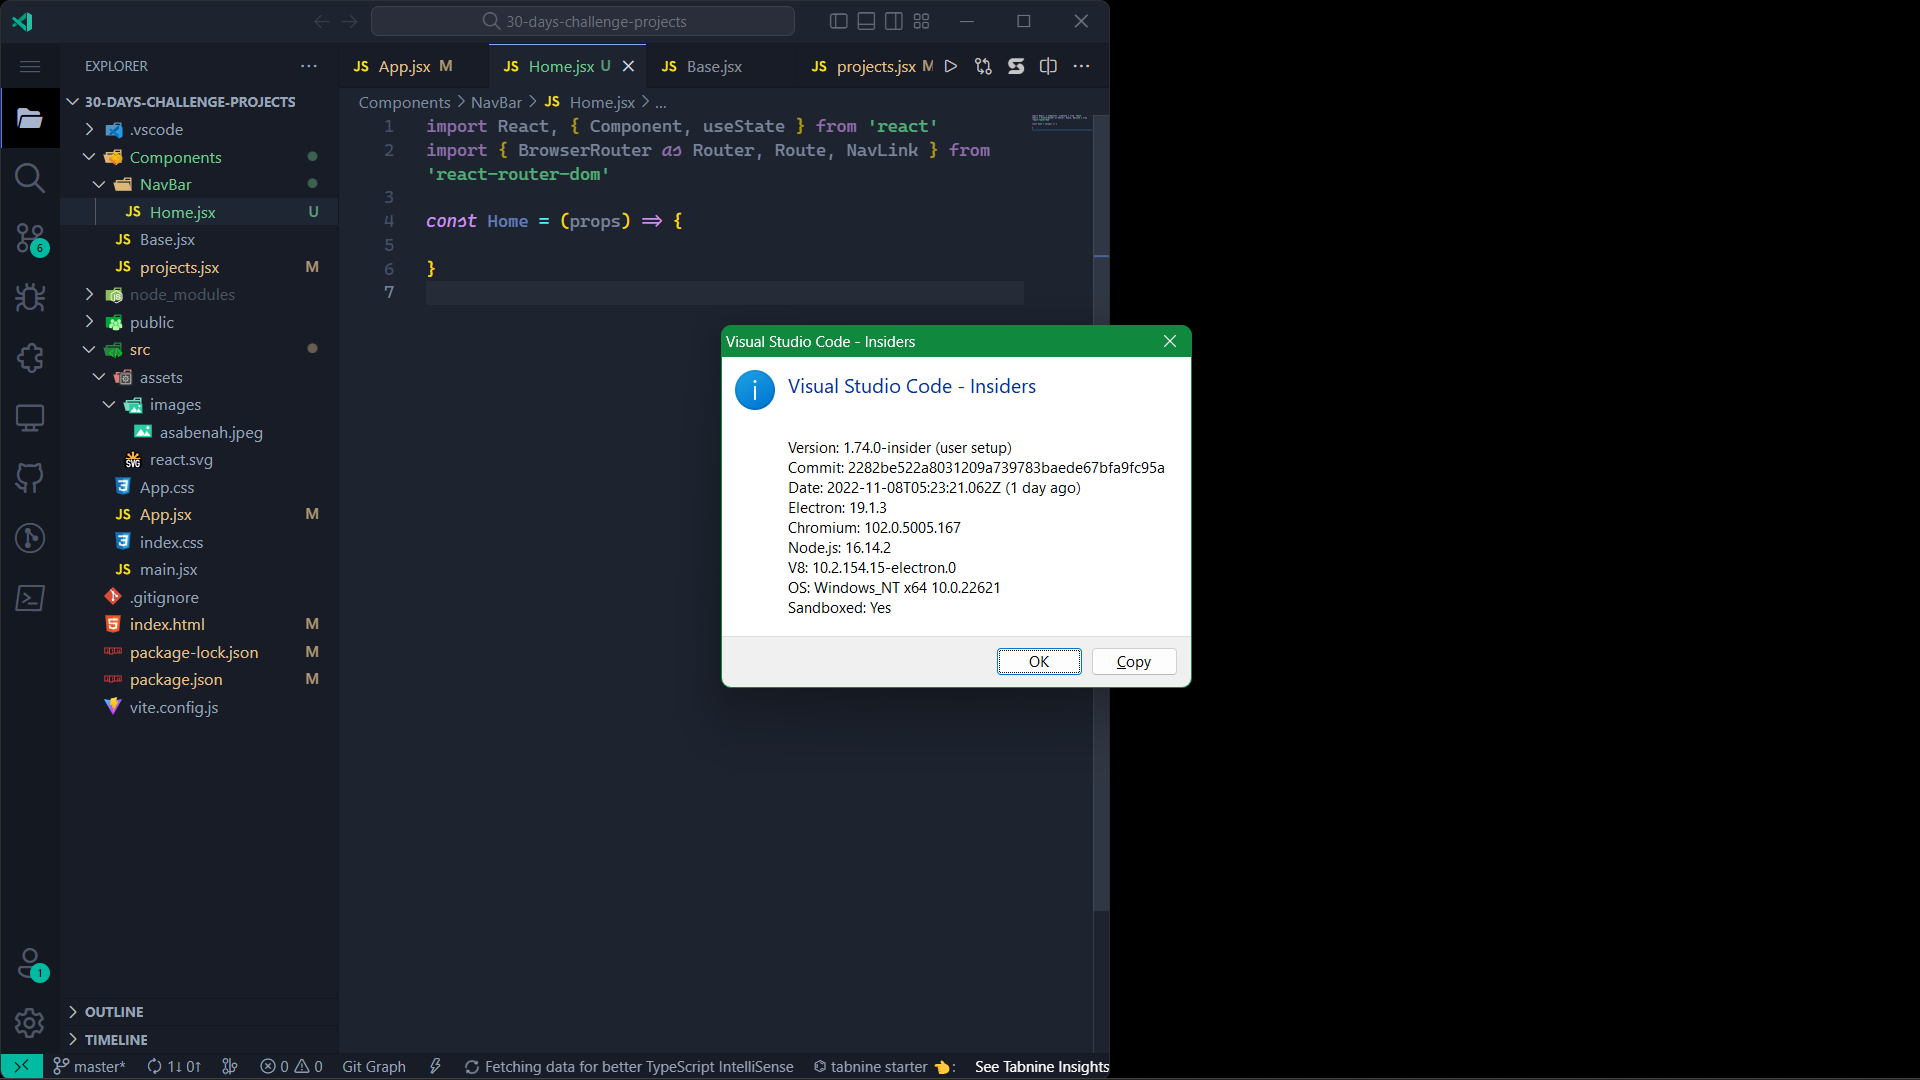Screen dimensions: 1920x1080
Task: Toggle the panel layout icon in the title bar
Action: [x=866, y=21]
